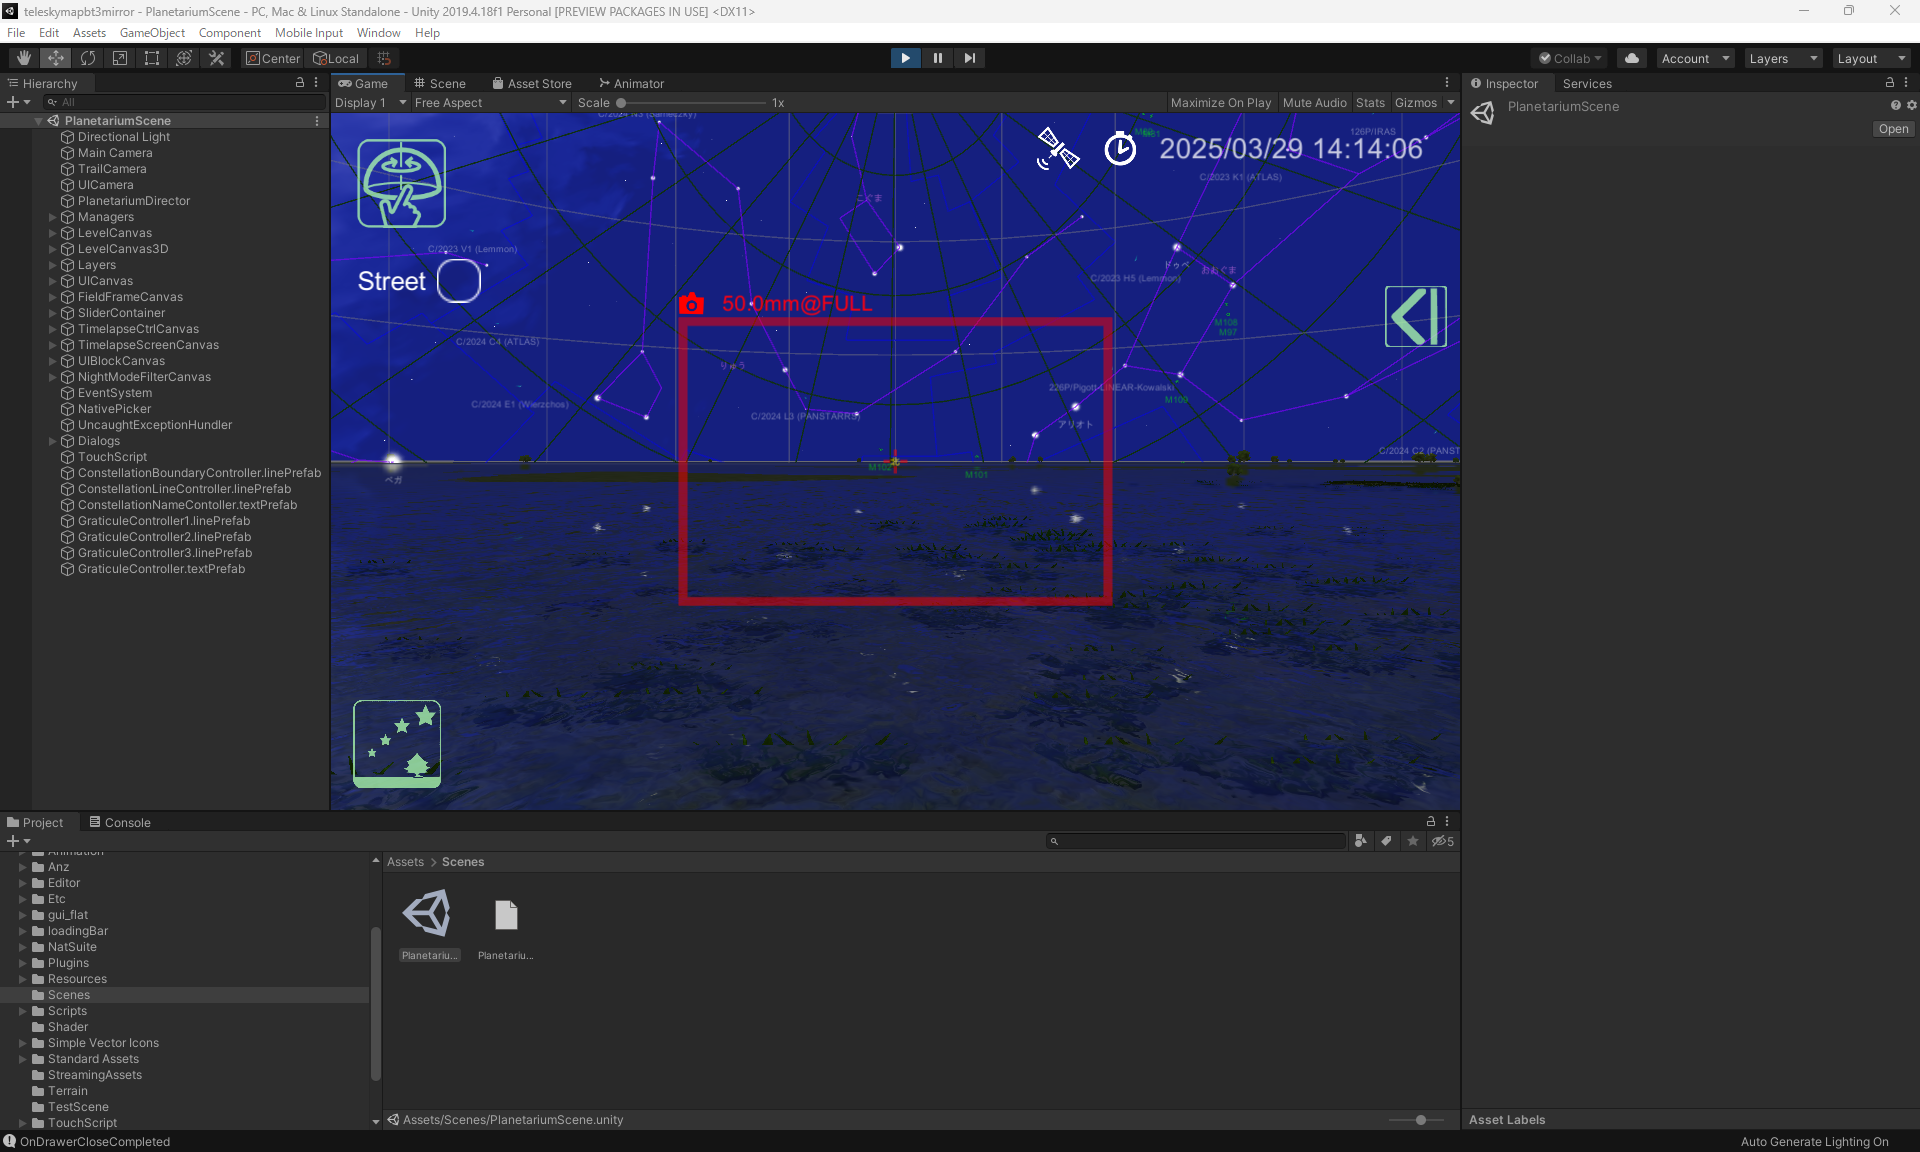Click the Game view Scale slider

click(692, 103)
